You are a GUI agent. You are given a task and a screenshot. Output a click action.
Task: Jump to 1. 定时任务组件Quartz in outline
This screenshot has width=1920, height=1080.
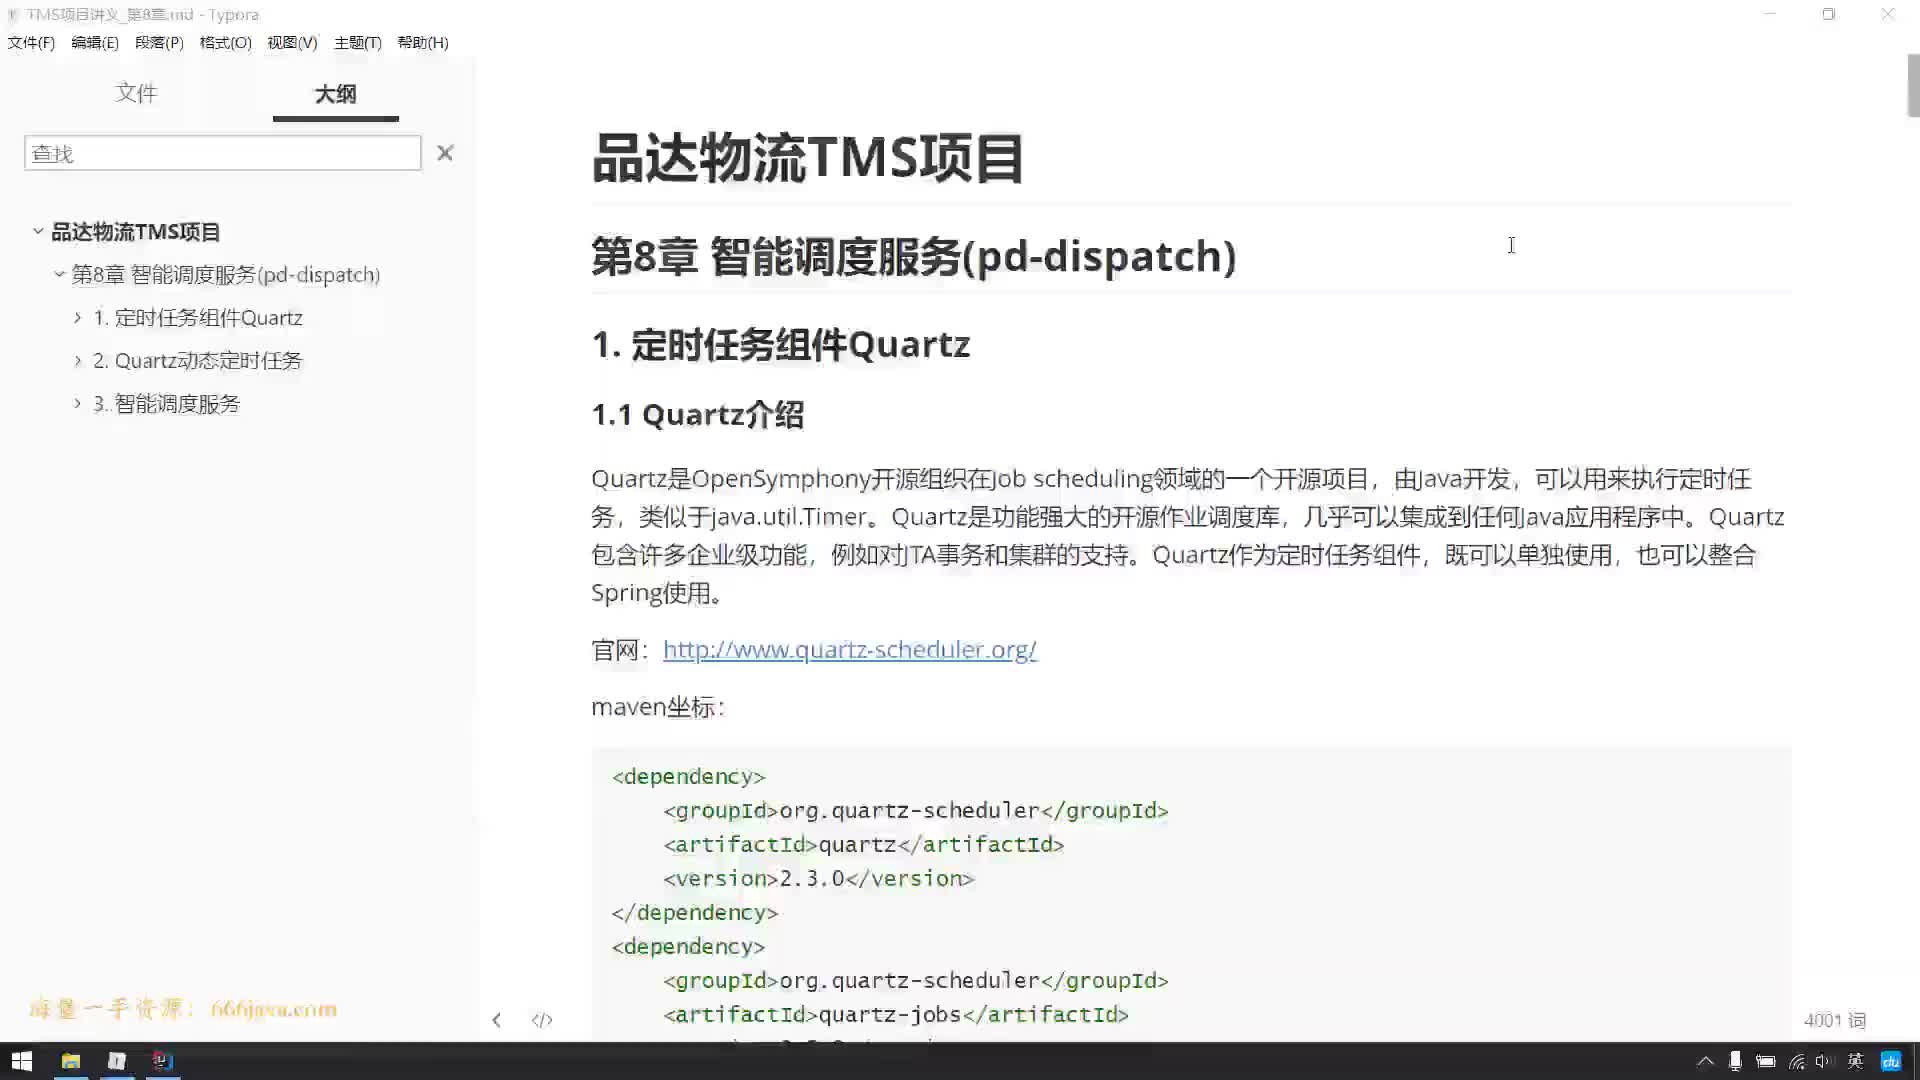click(x=198, y=318)
